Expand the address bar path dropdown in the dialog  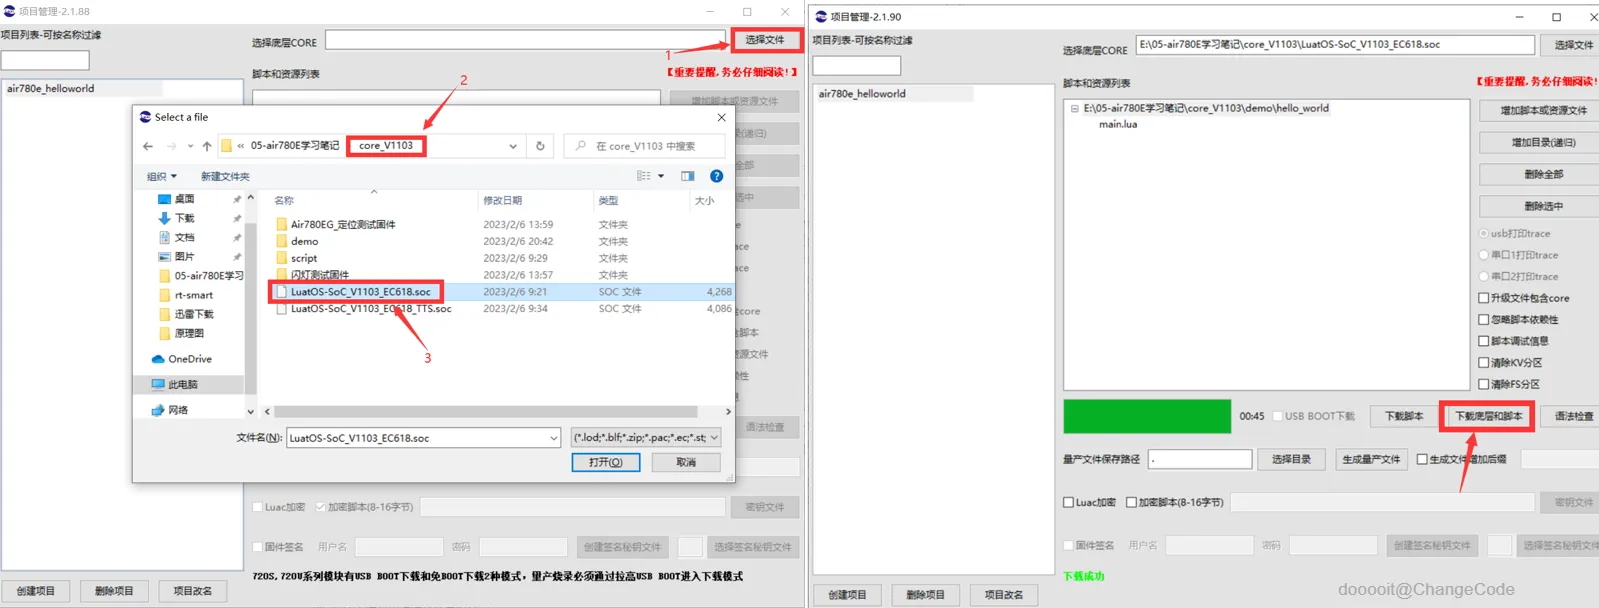pyautogui.click(x=513, y=146)
